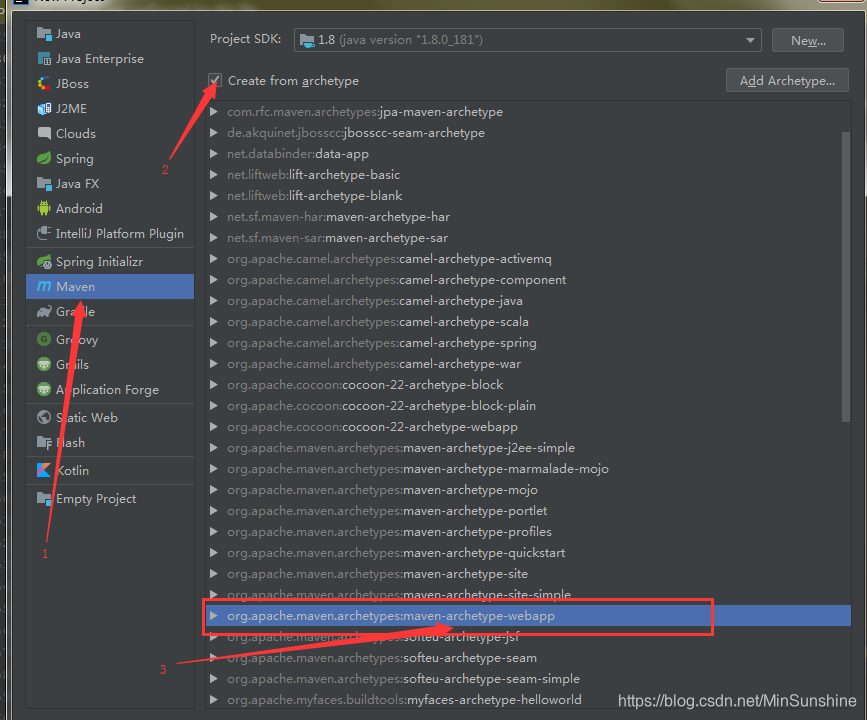Open the Project SDK dropdown
This screenshot has width=867, height=720.
[527, 40]
